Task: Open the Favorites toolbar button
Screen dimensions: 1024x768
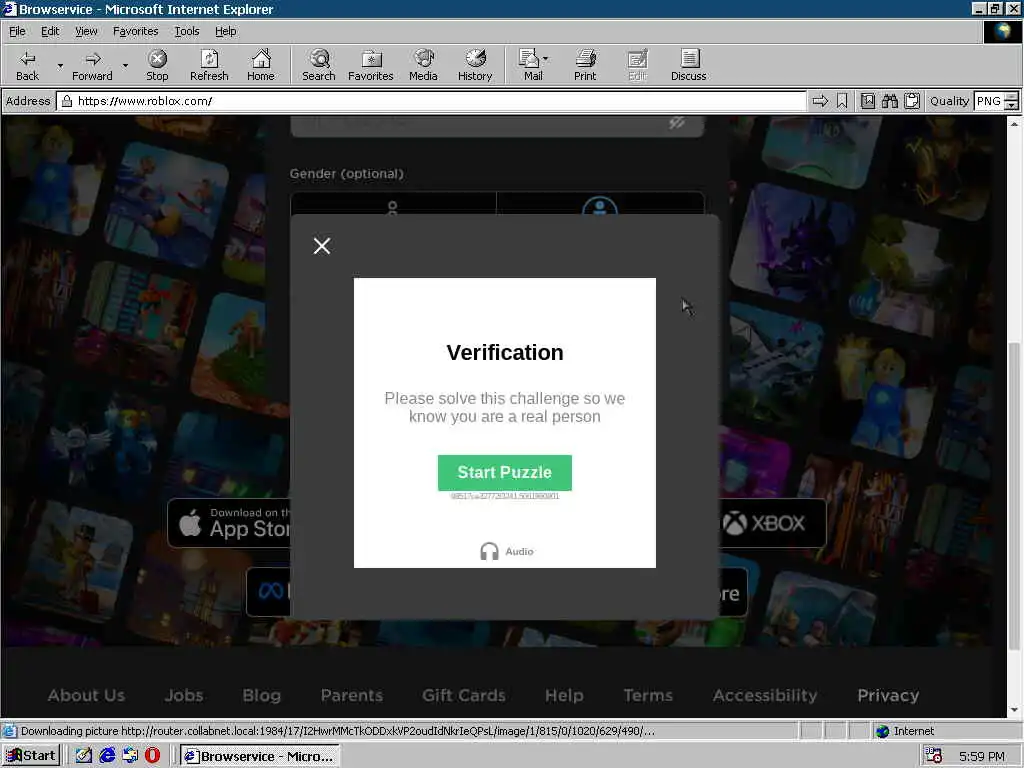Action: click(370, 65)
